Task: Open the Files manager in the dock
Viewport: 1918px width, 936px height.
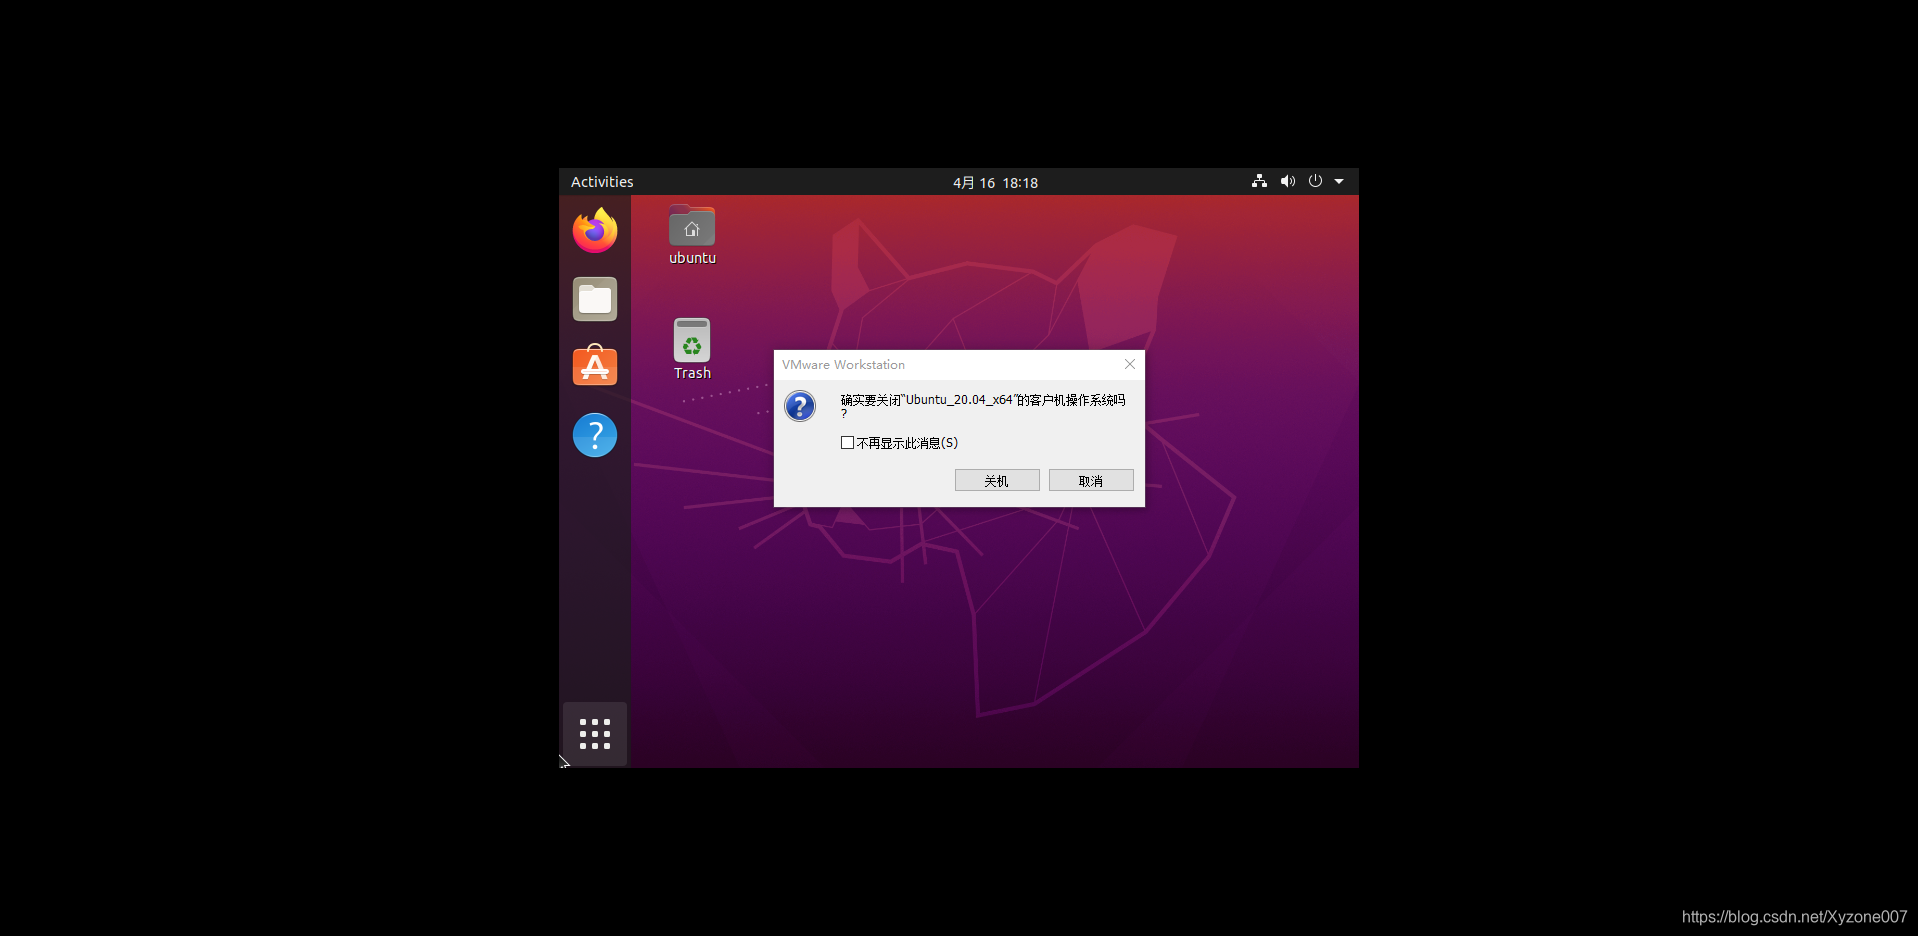Action: [x=595, y=299]
